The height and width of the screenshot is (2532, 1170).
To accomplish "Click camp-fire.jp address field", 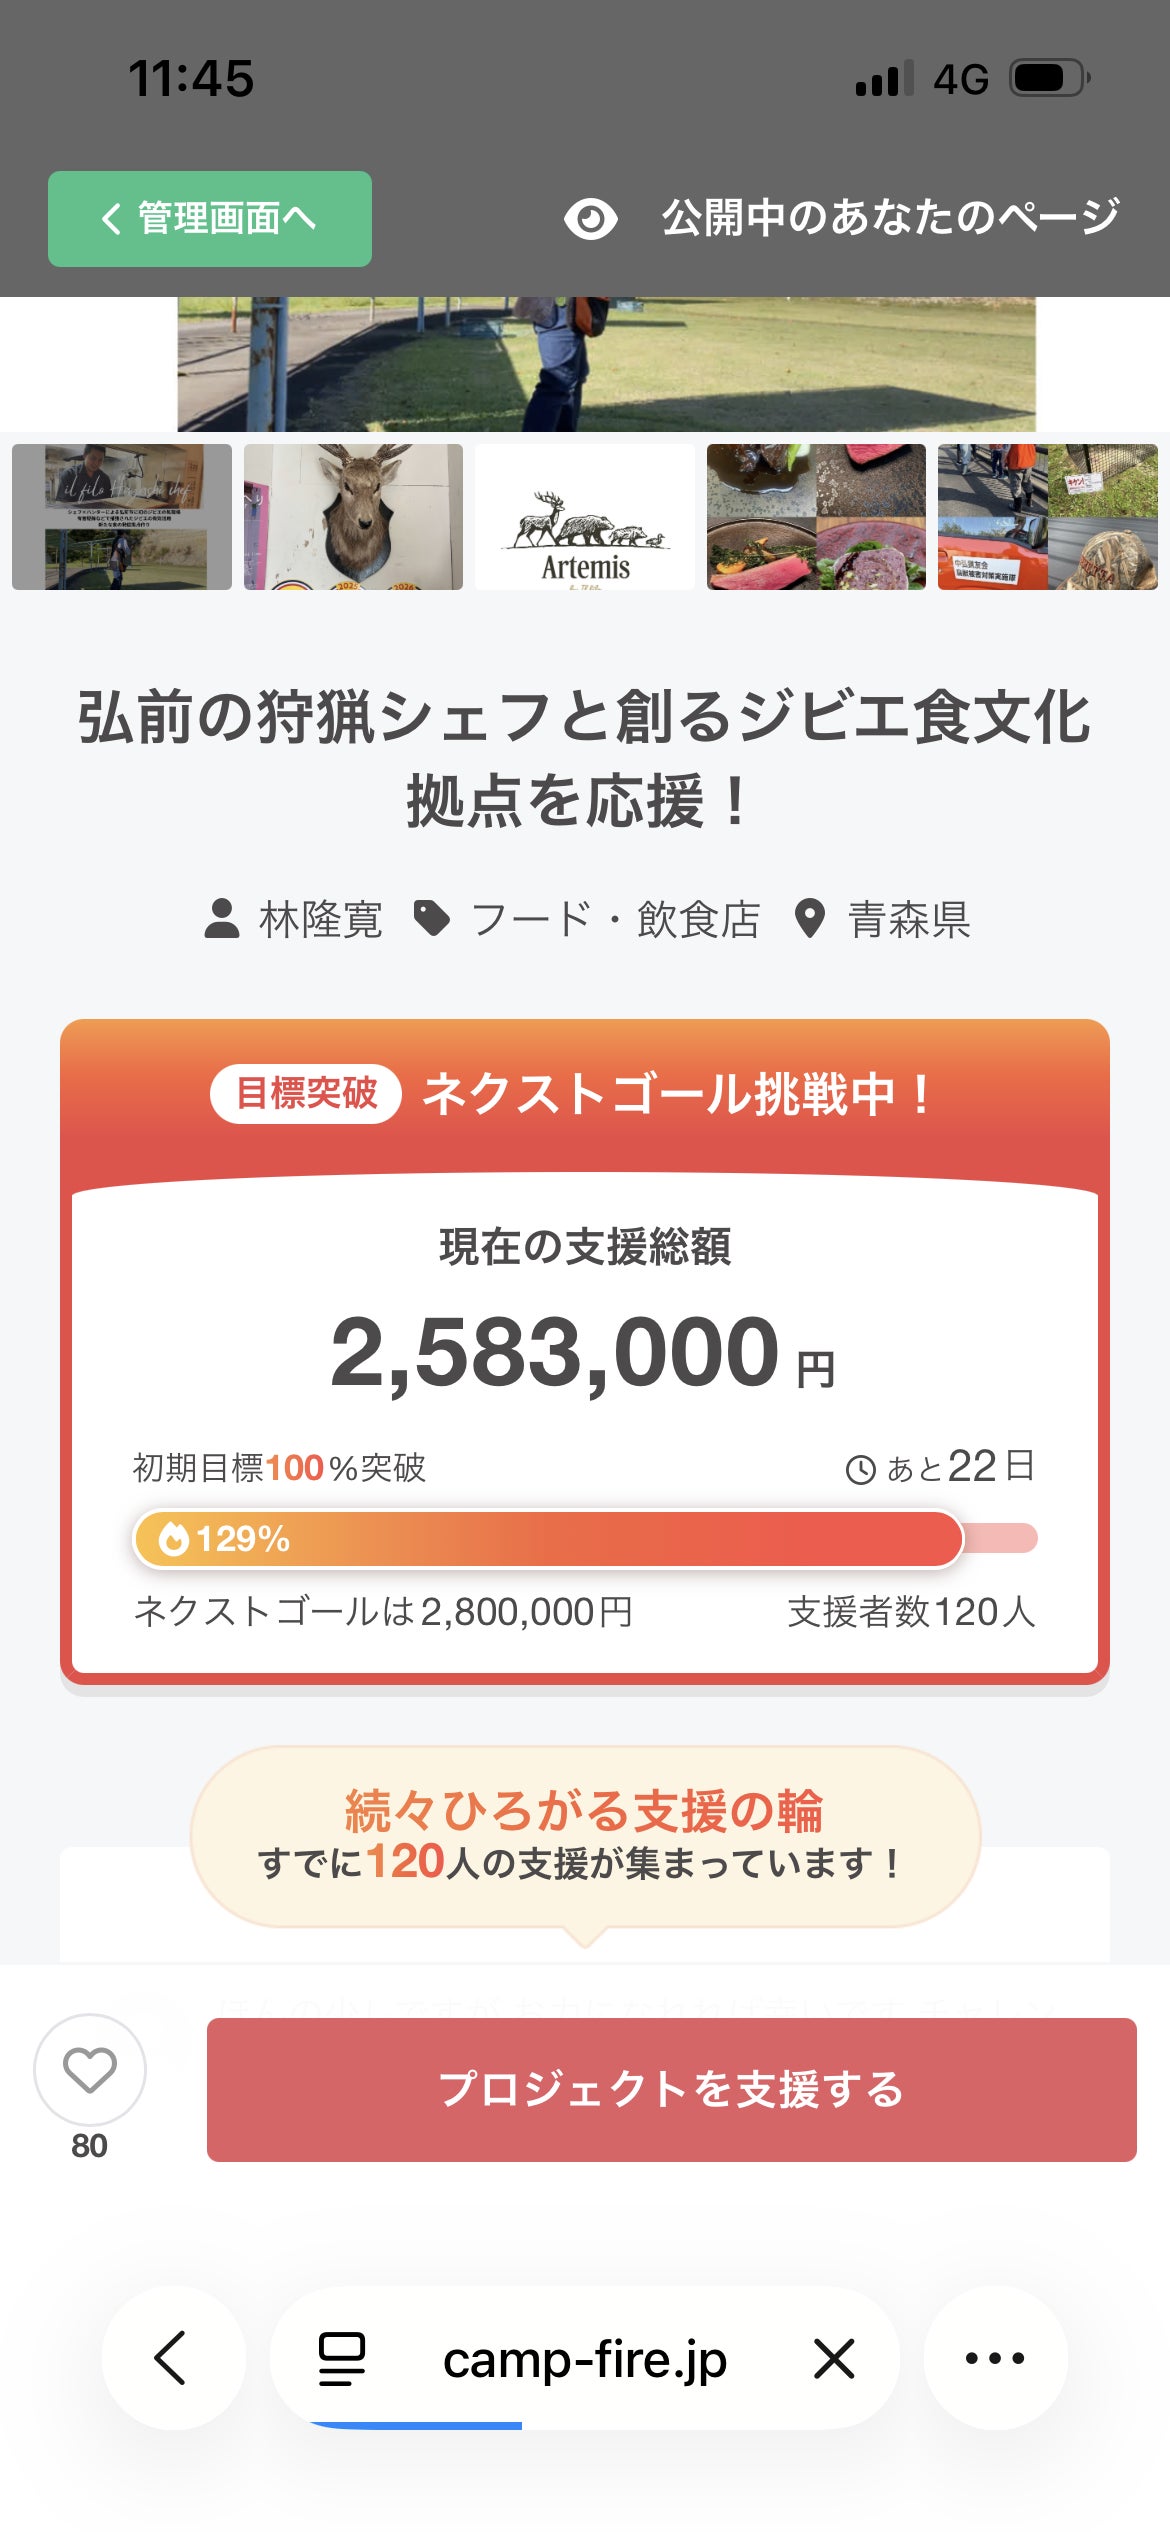I will [585, 2358].
